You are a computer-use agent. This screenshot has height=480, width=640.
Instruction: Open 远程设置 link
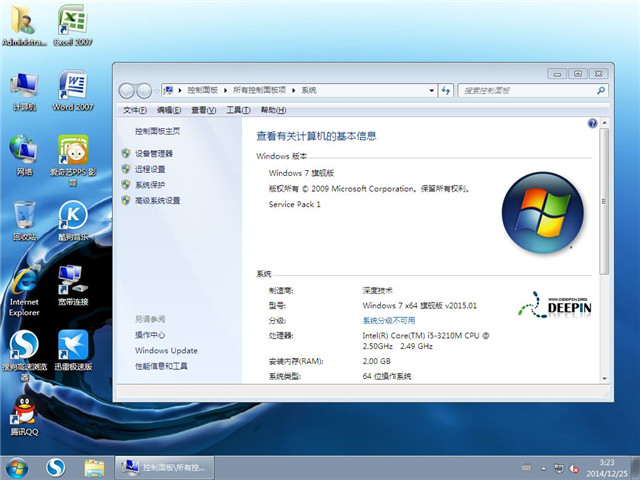[150, 169]
